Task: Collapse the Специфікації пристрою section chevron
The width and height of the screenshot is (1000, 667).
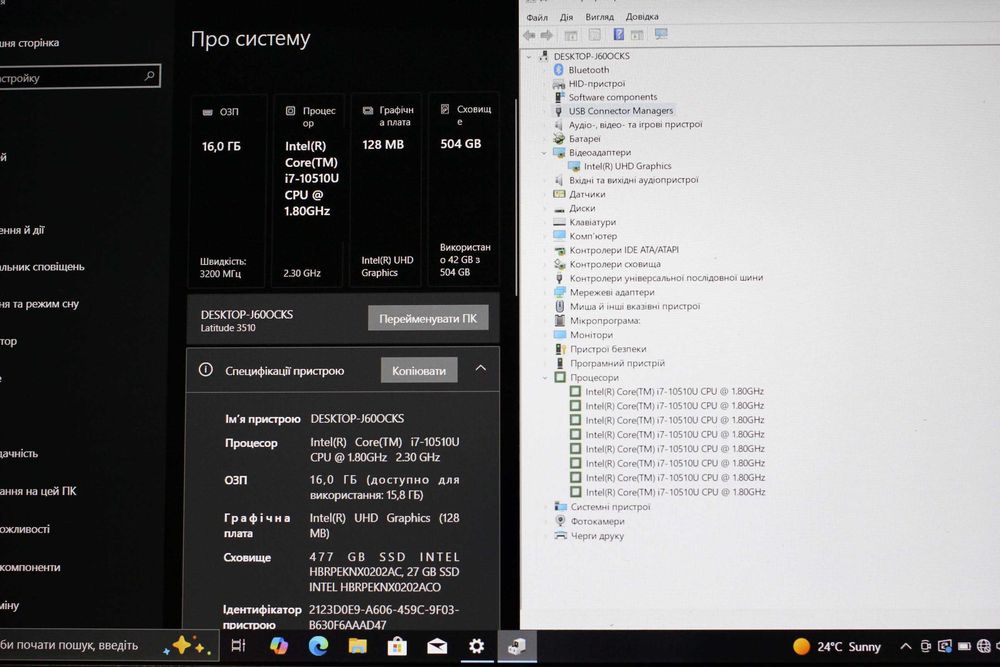Action: point(480,368)
